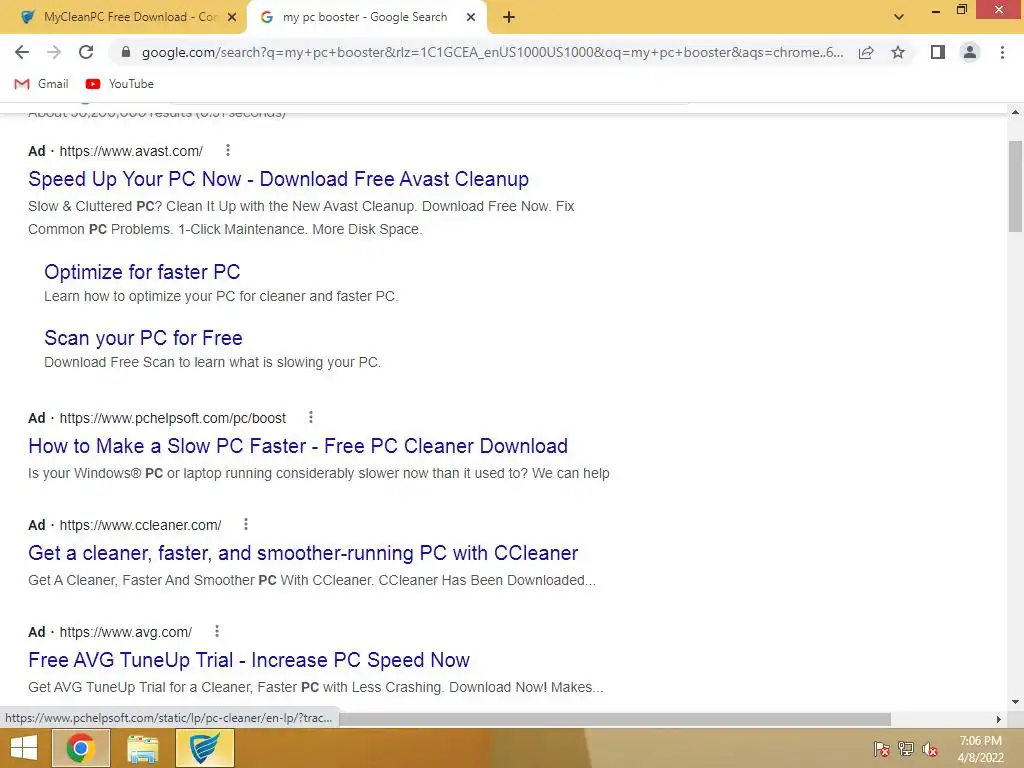Click the scroll up arrow on the page
1024x768 pixels.
coord(1015,112)
